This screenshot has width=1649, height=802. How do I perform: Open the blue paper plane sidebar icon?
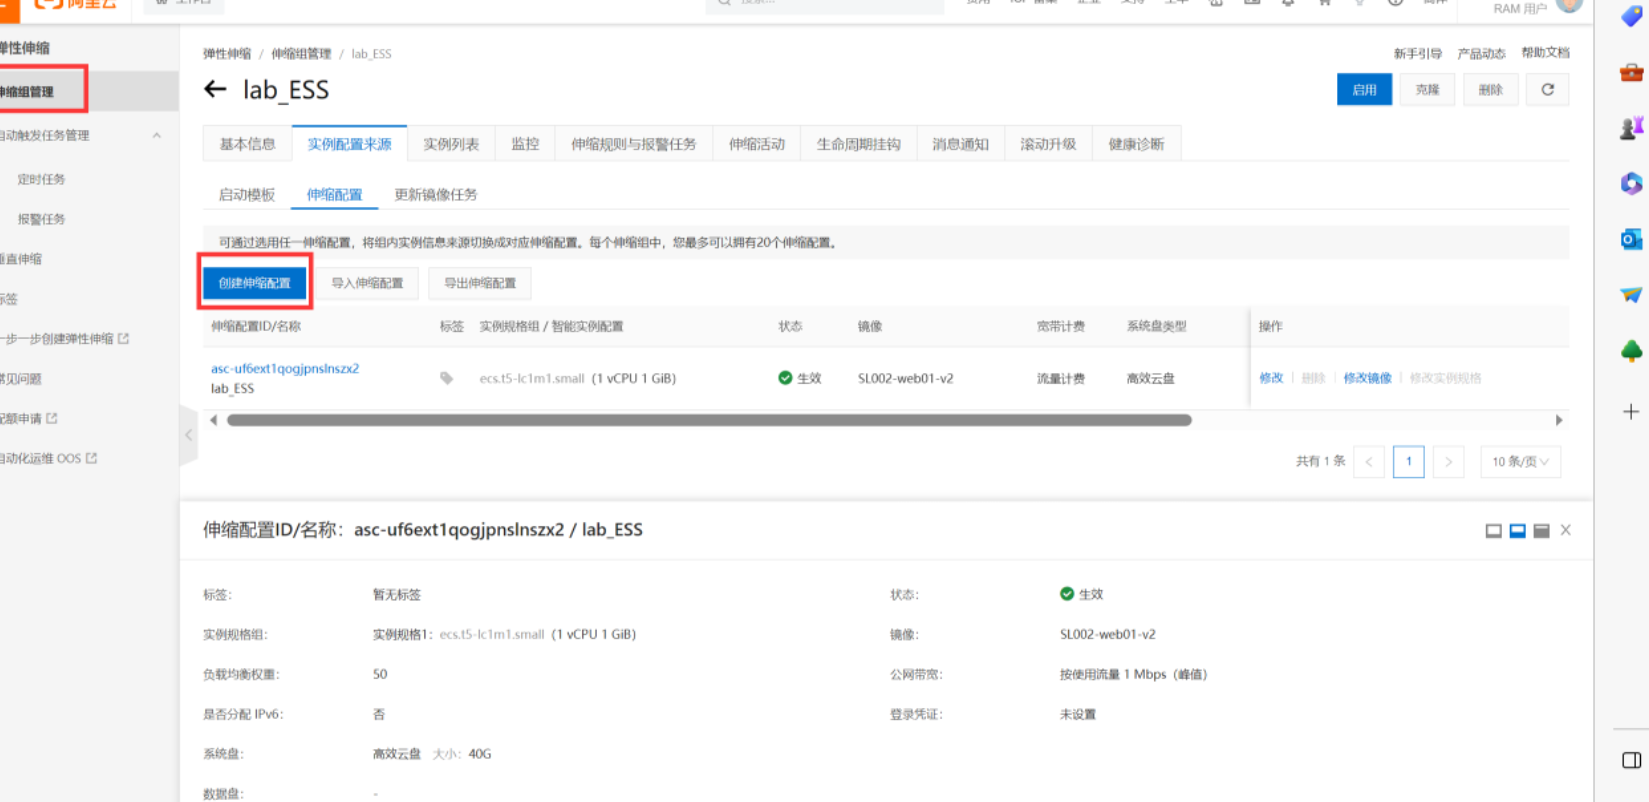point(1631,295)
